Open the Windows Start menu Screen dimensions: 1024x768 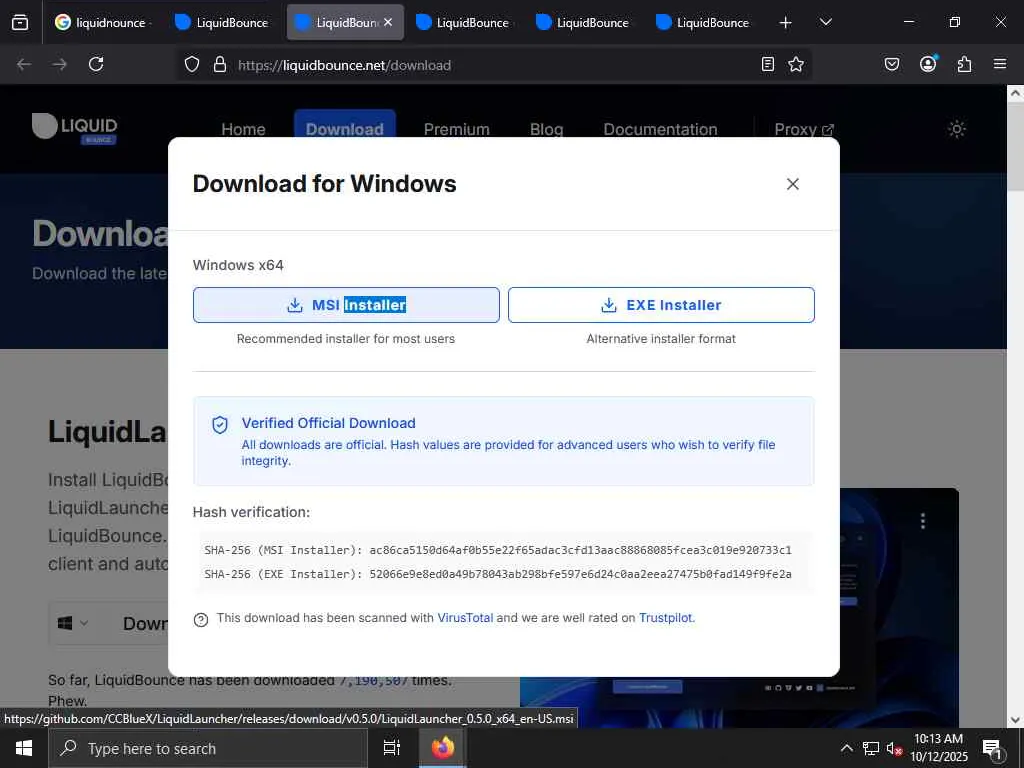point(24,748)
